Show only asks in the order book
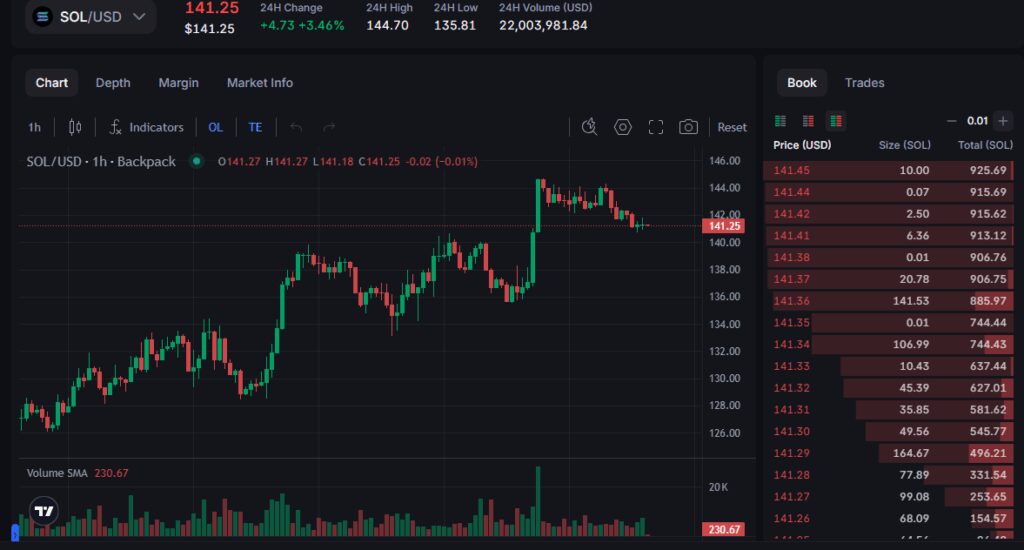The image size is (1024, 550). tap(808, 121)
